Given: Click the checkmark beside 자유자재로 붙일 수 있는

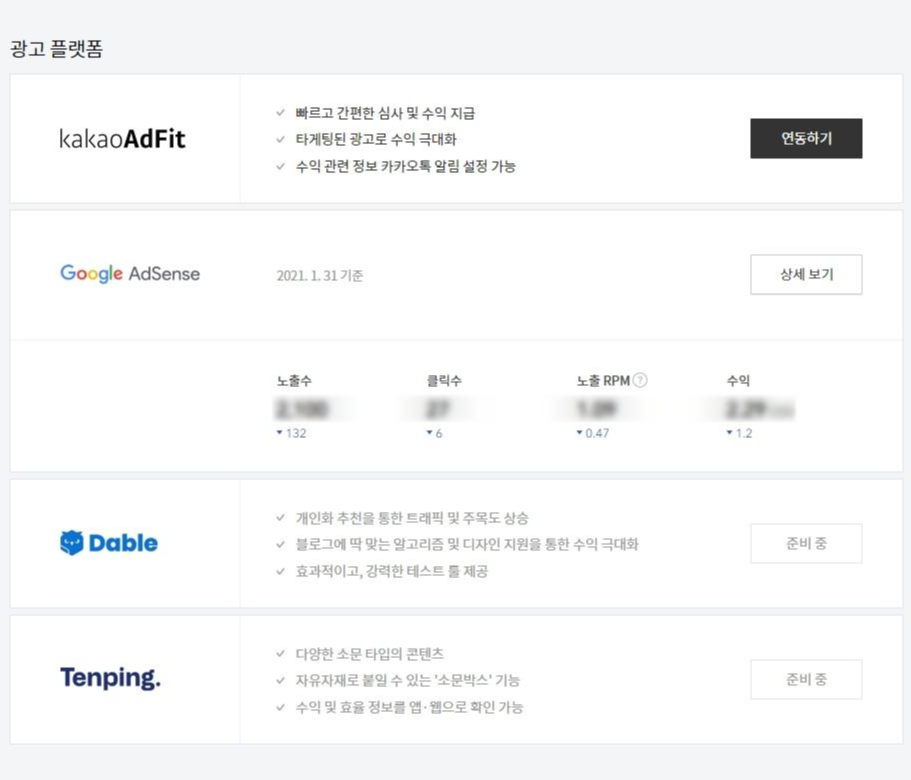Looking at the screenshot, I should click(281, 680).
